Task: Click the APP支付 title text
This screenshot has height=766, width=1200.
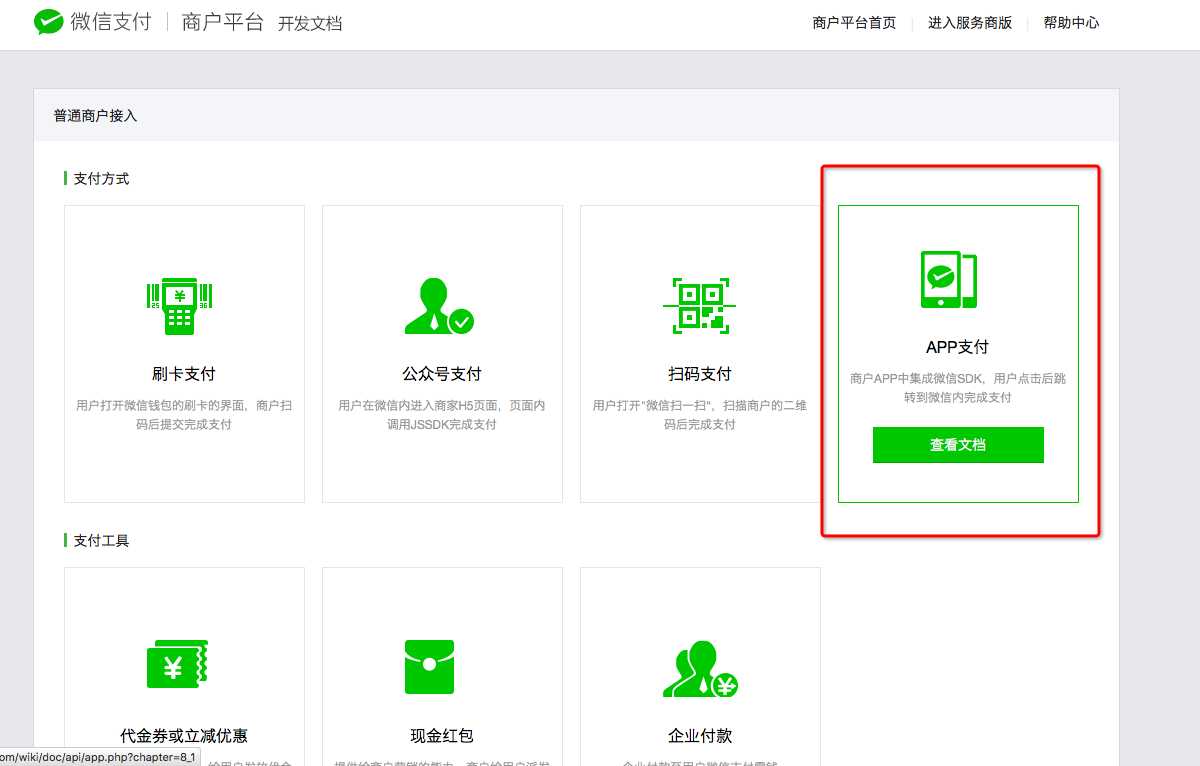Action: [x=958, y=347]
